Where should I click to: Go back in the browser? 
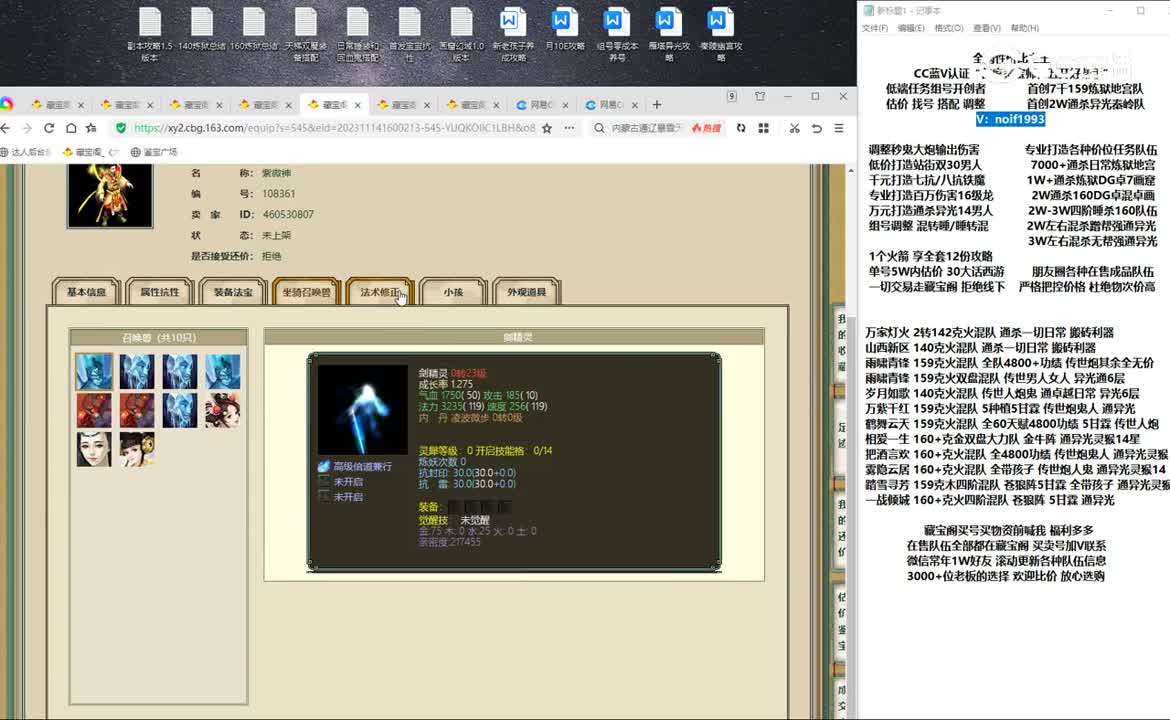click(x=6, y=128)
